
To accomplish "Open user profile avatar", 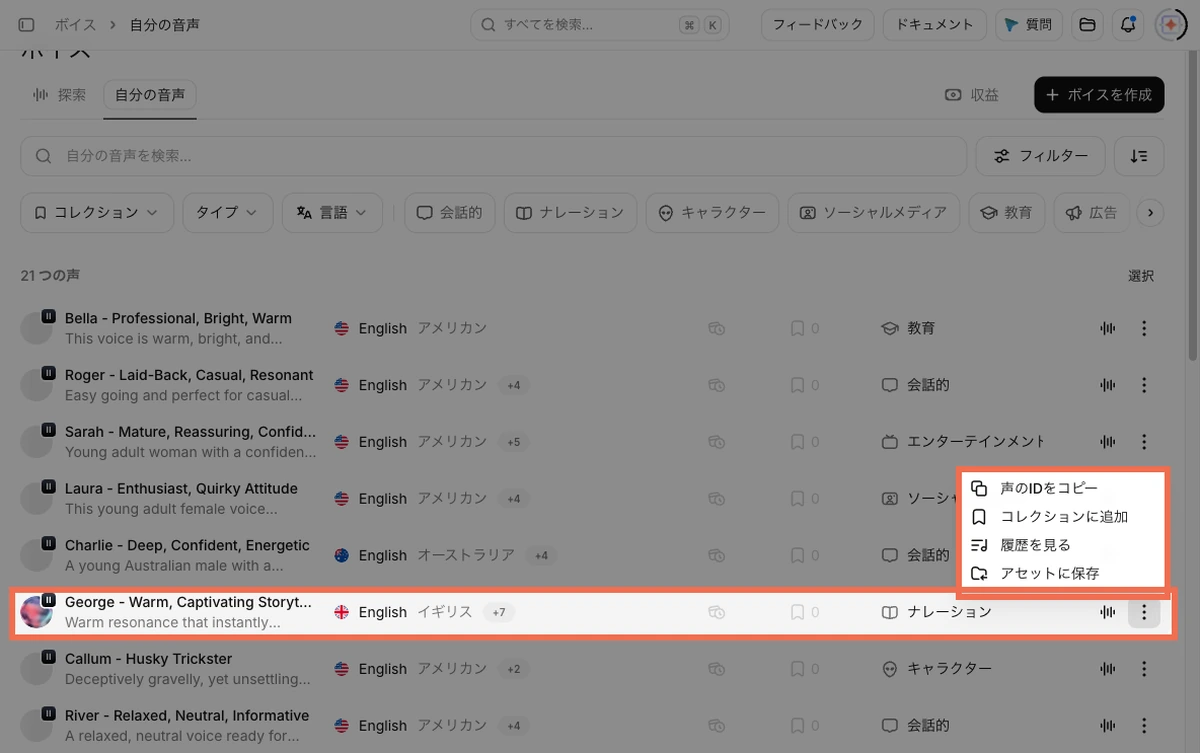I will click(x=1169, y=24).
